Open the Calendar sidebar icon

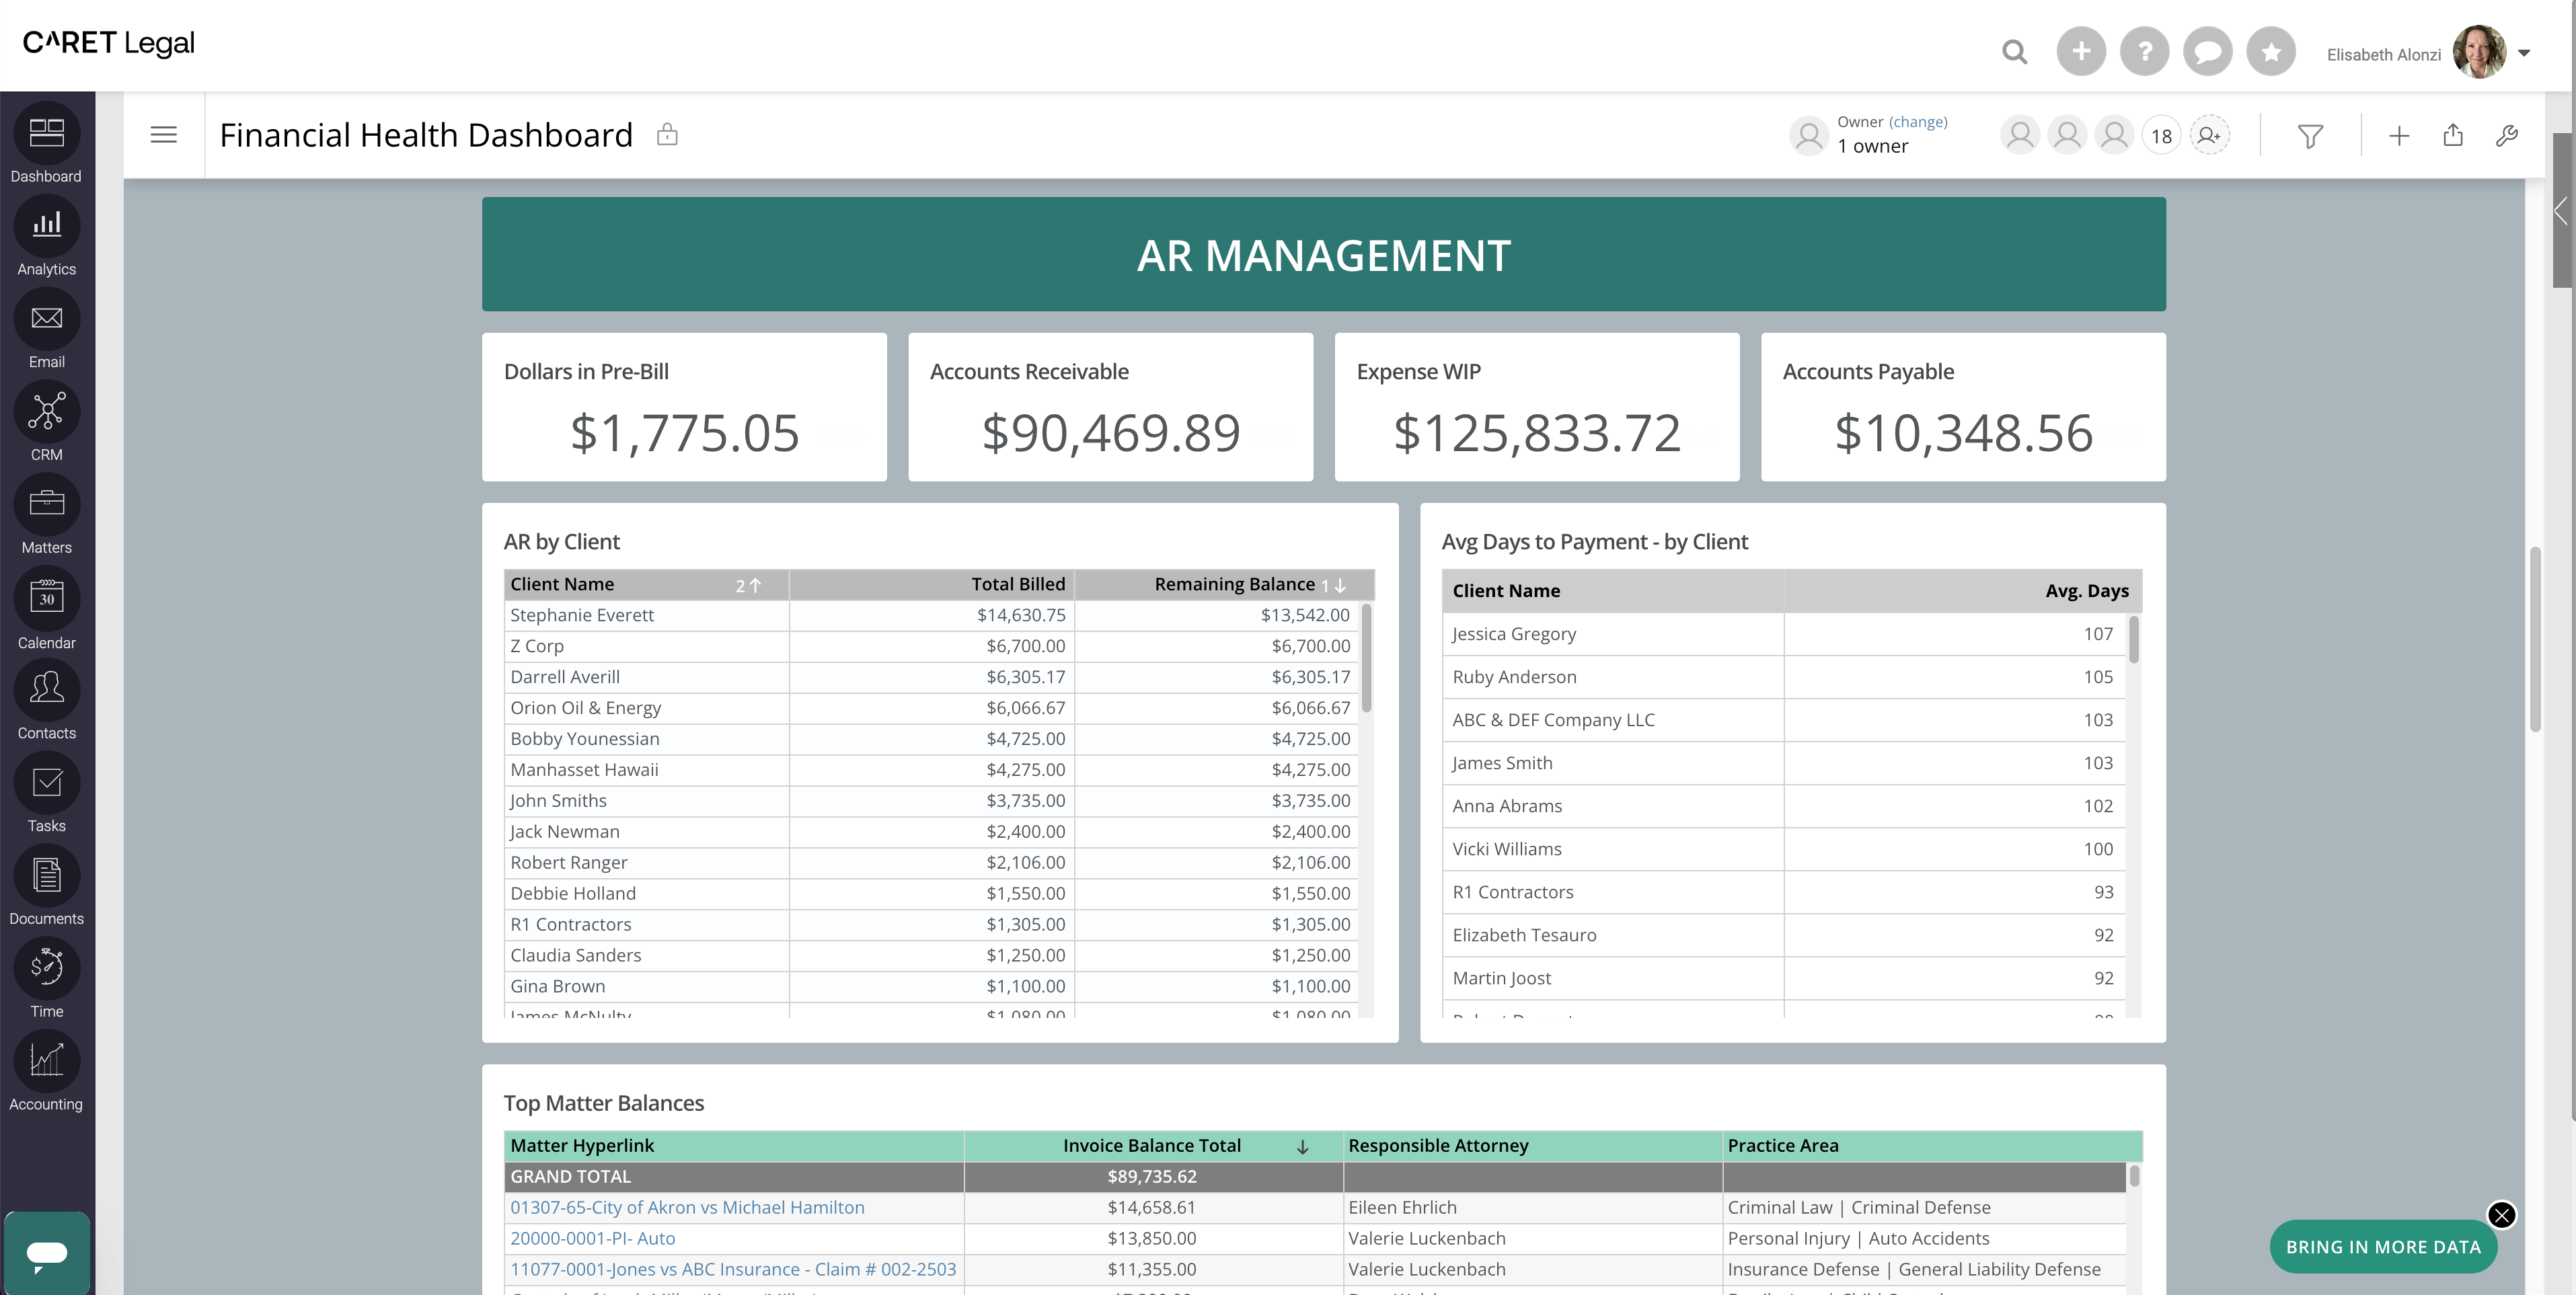(46, 598)
